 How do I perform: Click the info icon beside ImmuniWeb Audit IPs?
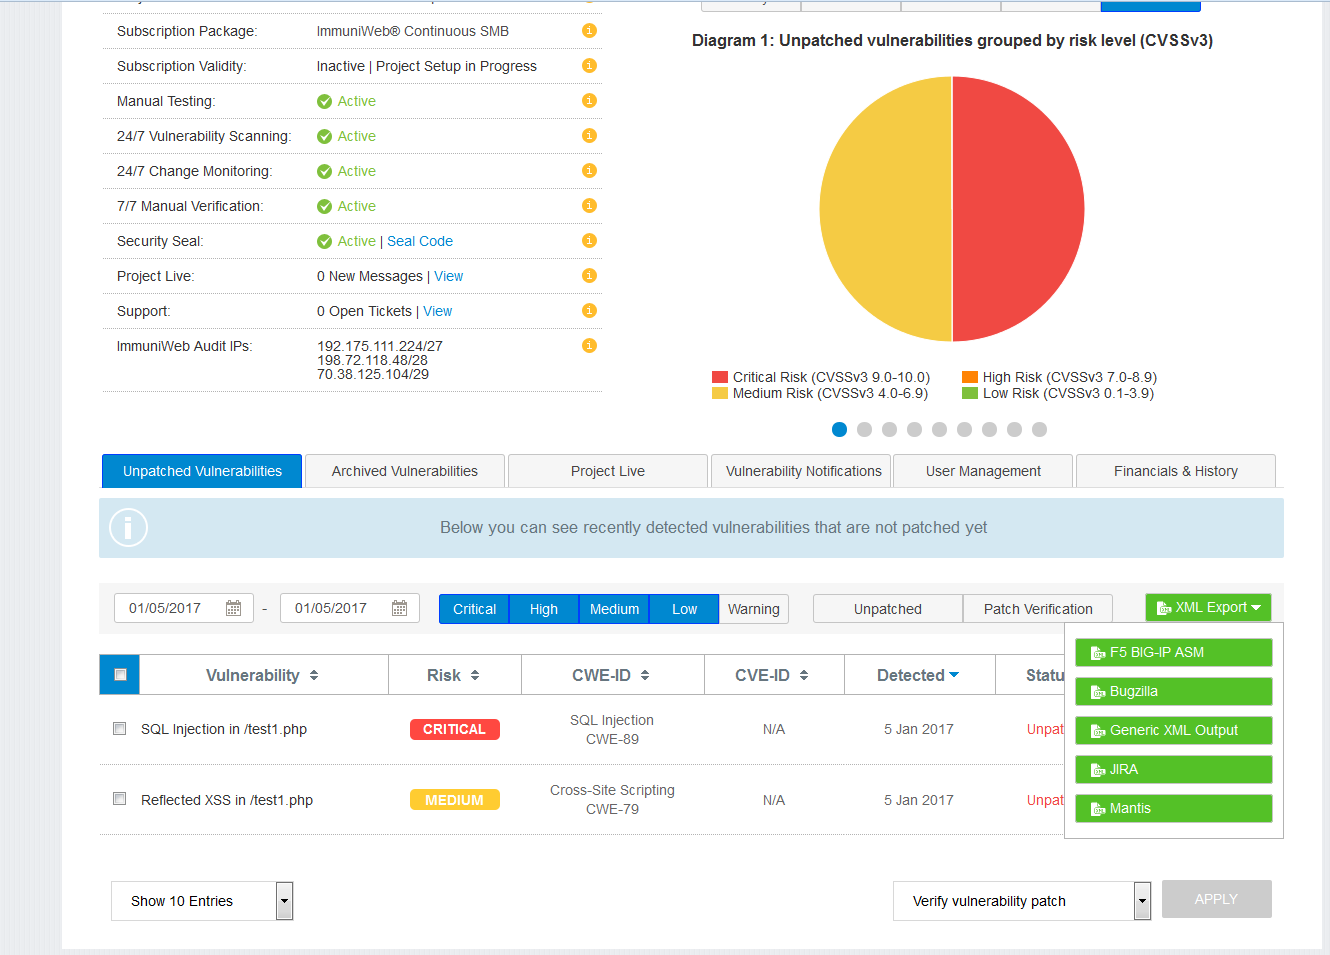pyautogui.click(x=589, y=346)
